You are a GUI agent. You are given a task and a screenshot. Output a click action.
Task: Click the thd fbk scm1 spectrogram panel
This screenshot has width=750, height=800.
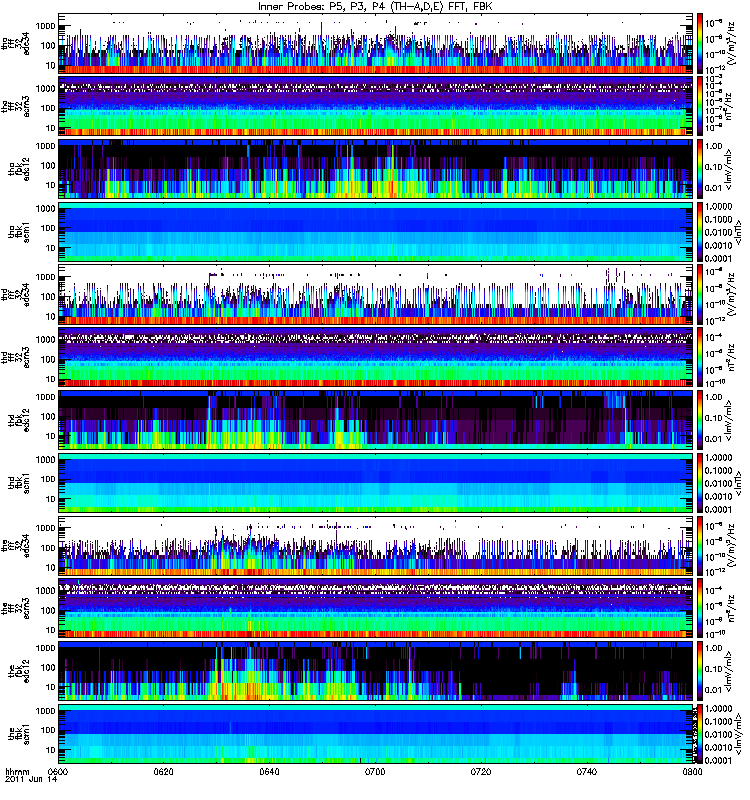click(x=376, y=483)
